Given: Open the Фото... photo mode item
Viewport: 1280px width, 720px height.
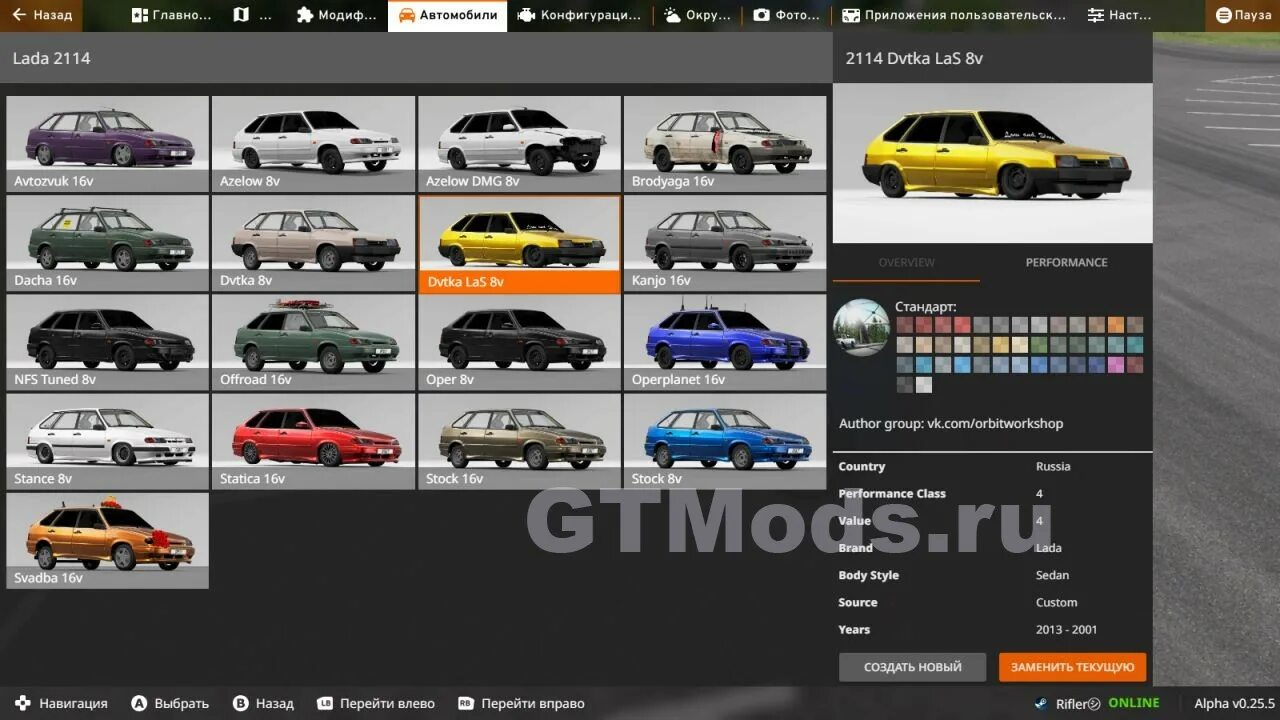Looking at the screenshot, I should click(786, 15).
